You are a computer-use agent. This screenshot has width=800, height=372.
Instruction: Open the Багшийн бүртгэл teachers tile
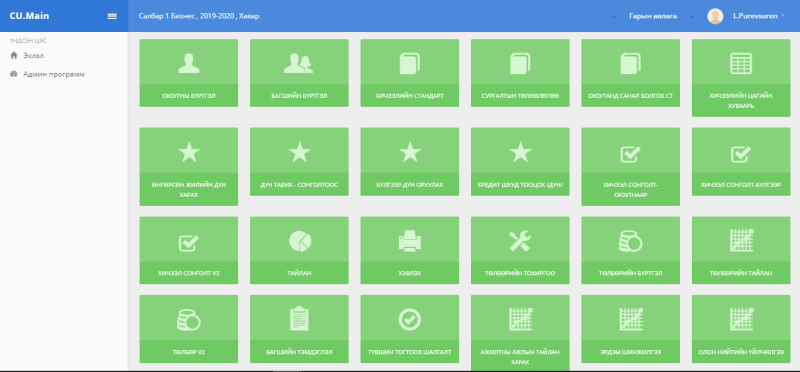click(x=299, y=73)
